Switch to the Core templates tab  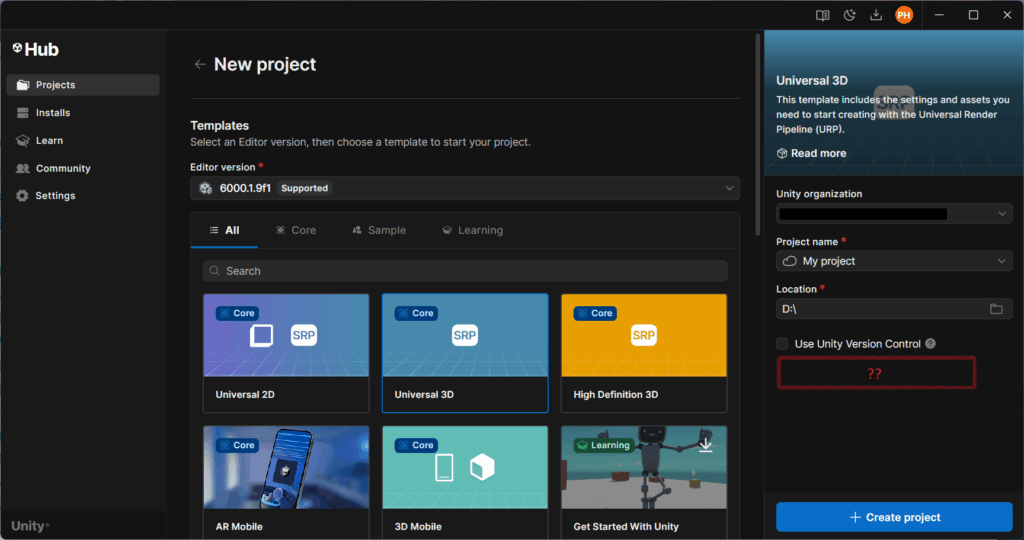click(296, 230)
